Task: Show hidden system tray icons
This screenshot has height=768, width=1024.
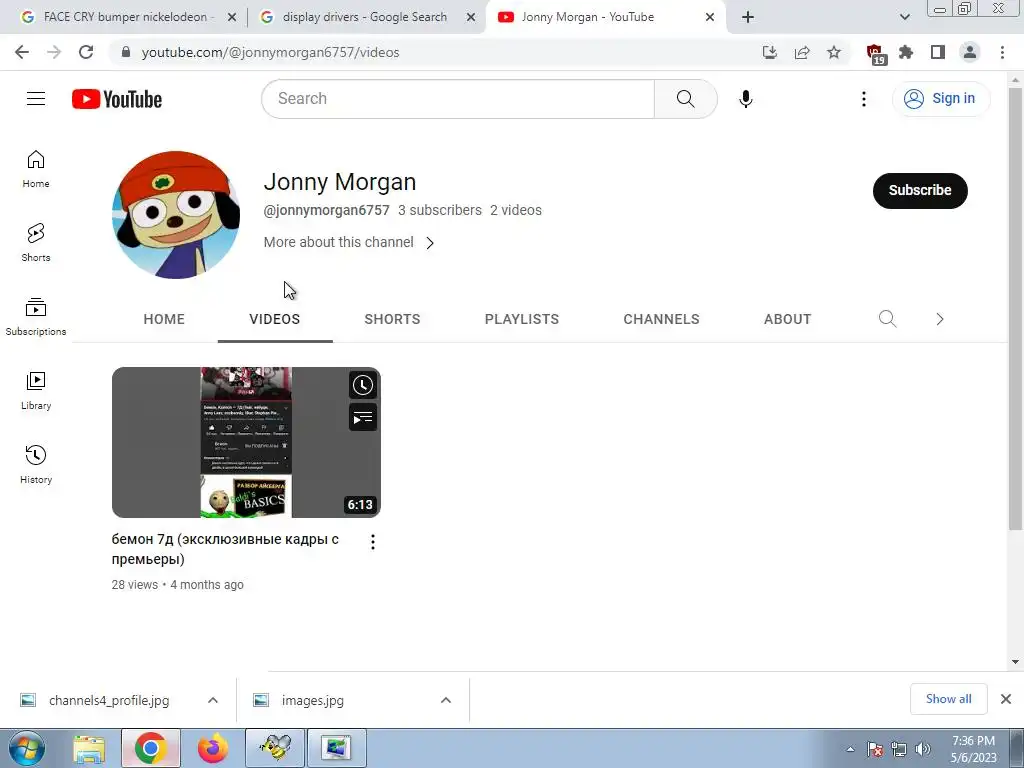Action: (x=850, y=749)
